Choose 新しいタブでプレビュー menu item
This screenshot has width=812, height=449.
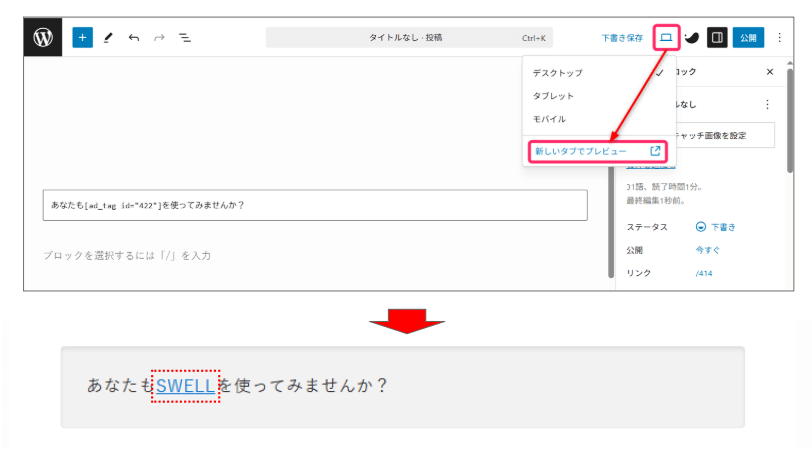(597, 151)
